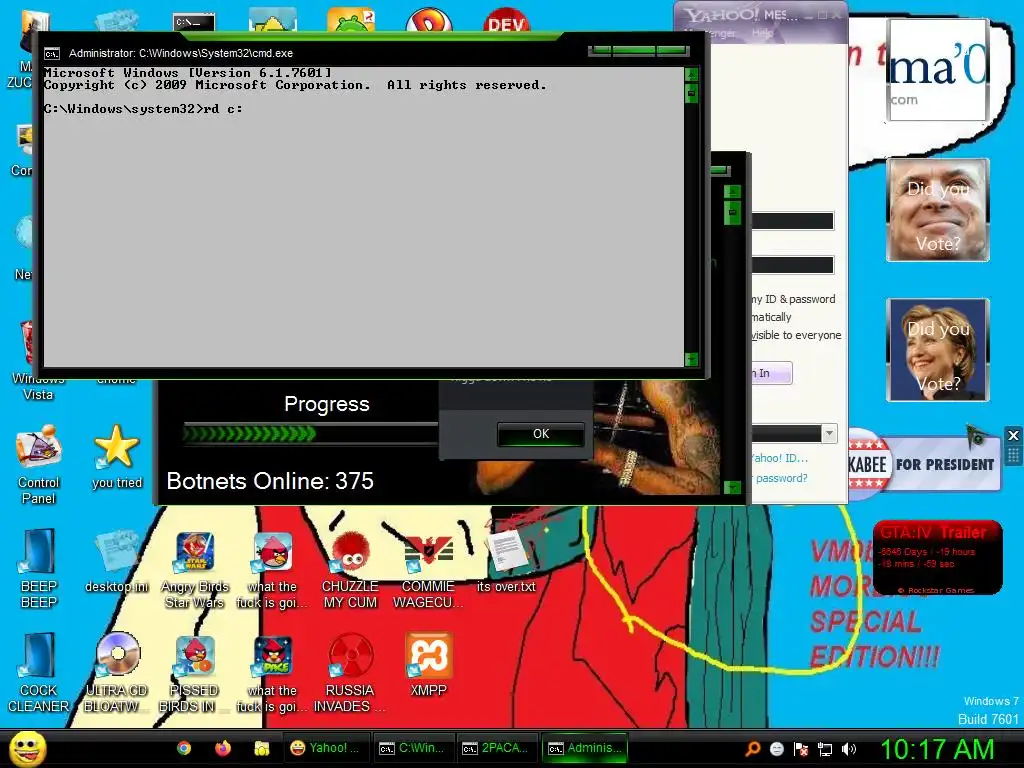Open the Help menu in Yahoo Messenger
This screenshot has height=768, width=1024.
click(762, 33)
